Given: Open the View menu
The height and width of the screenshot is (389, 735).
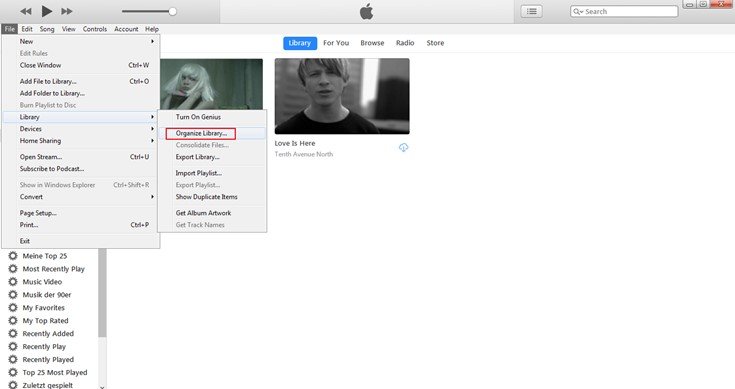Looking at the screenshot, I should click(68, 29).
